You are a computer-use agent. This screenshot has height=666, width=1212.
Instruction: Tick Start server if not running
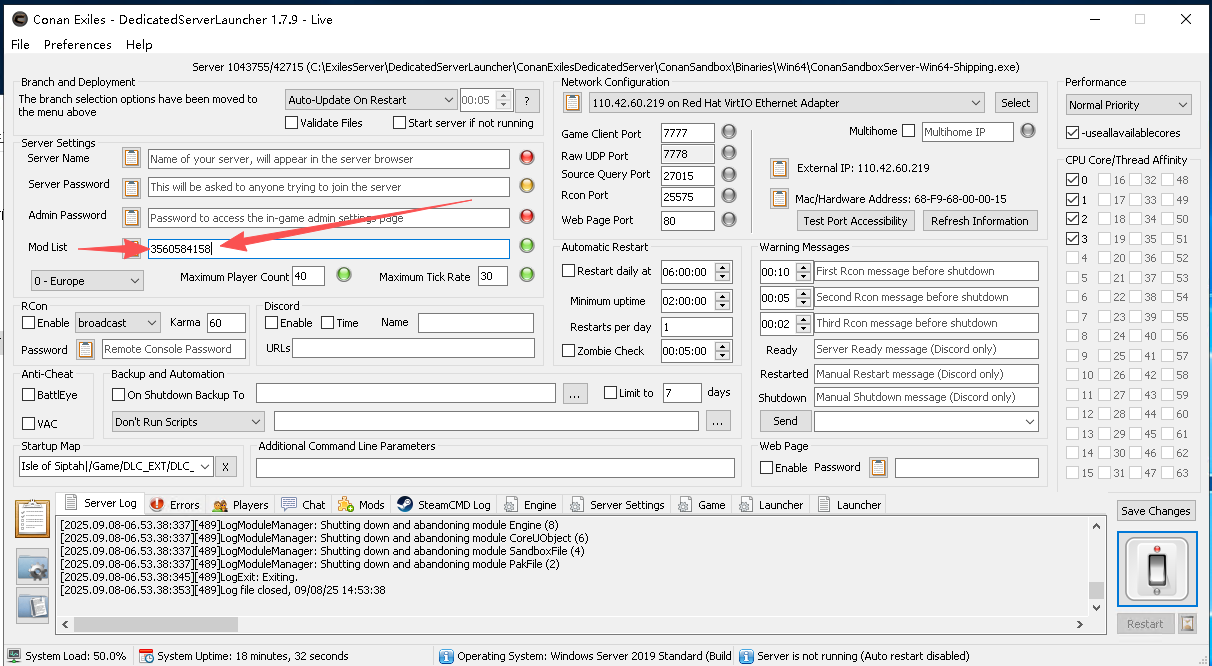tap(400, 123)
